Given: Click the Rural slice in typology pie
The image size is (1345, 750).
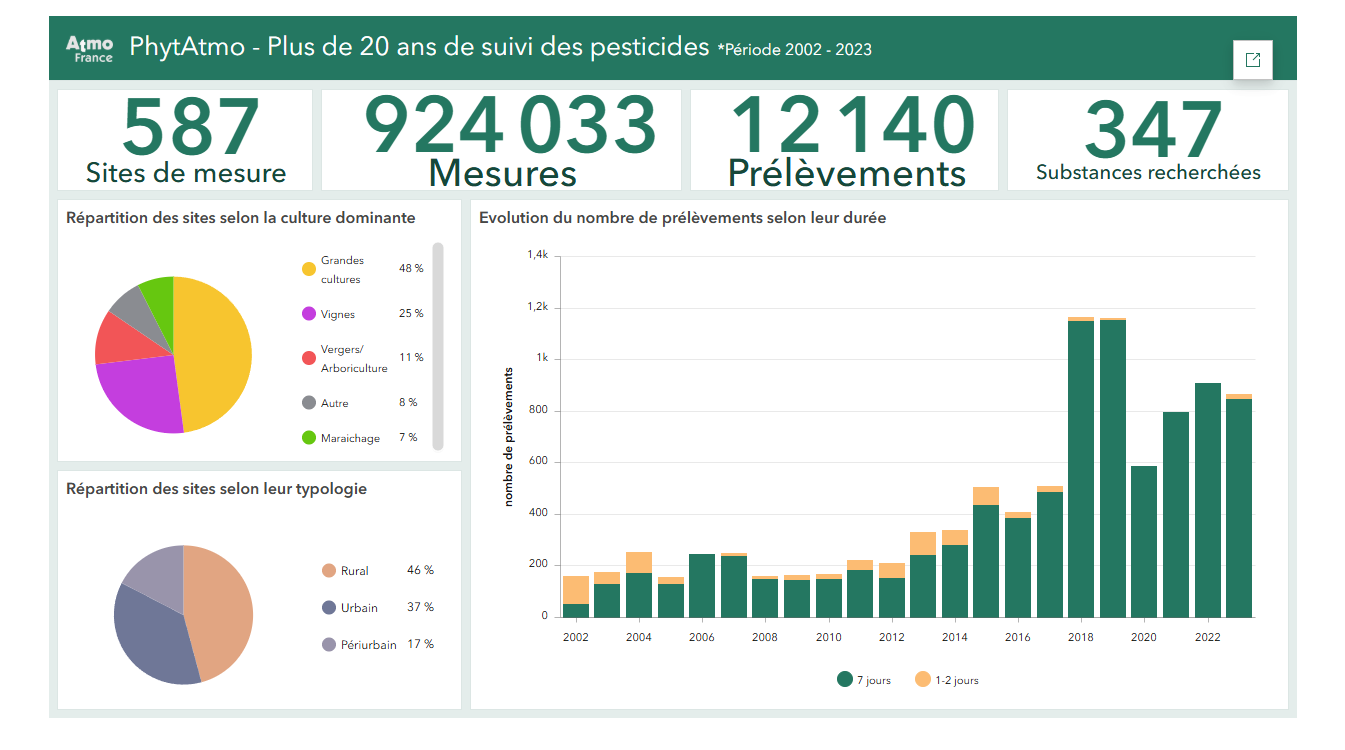Looking at the screenshot, I should 220,610.
